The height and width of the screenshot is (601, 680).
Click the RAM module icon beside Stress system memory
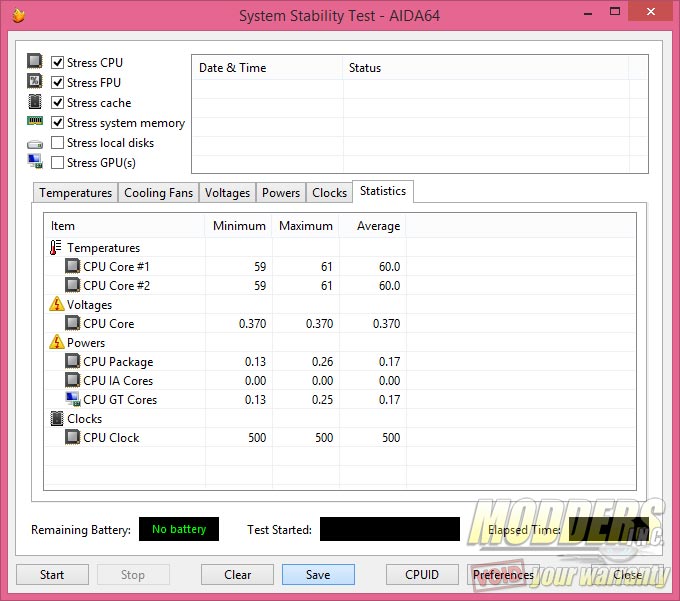[x=35, y=121]
